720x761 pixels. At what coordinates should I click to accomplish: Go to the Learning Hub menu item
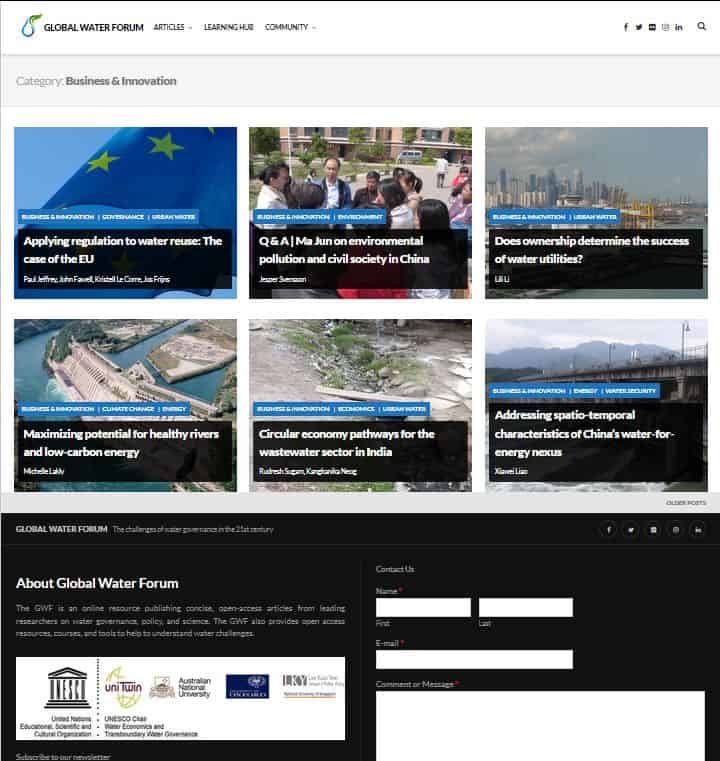click(228, 27)
